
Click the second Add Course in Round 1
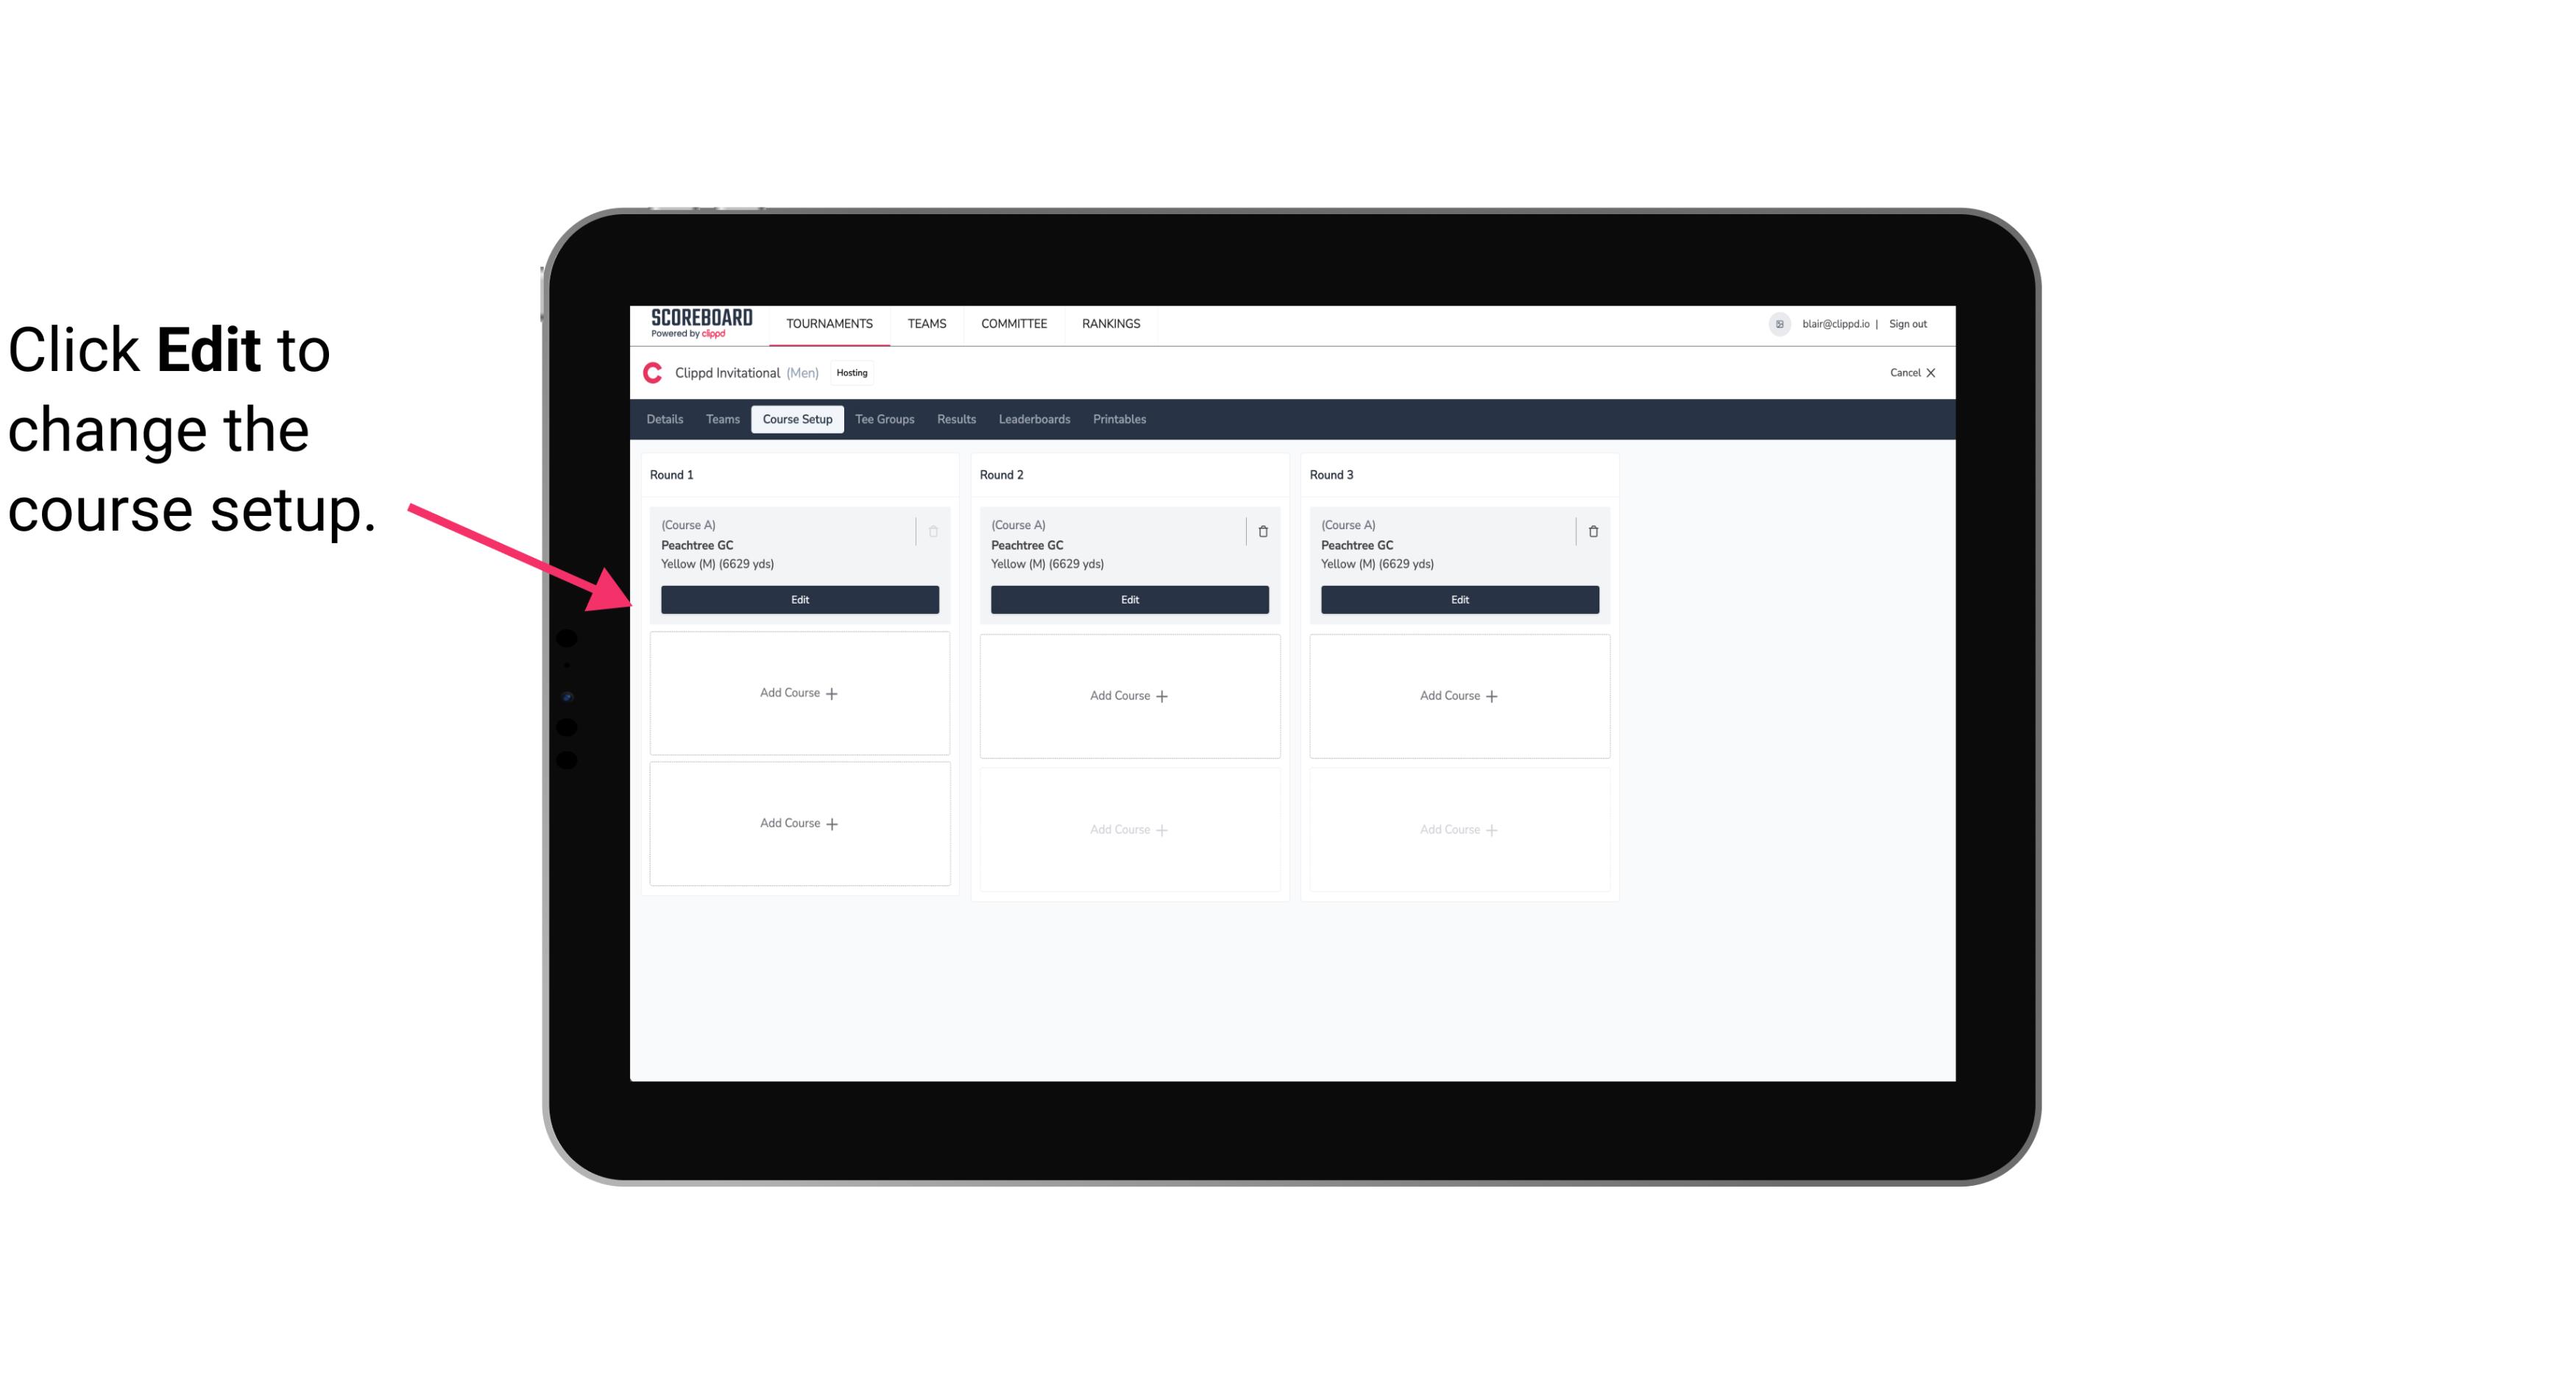coord(799,823)
